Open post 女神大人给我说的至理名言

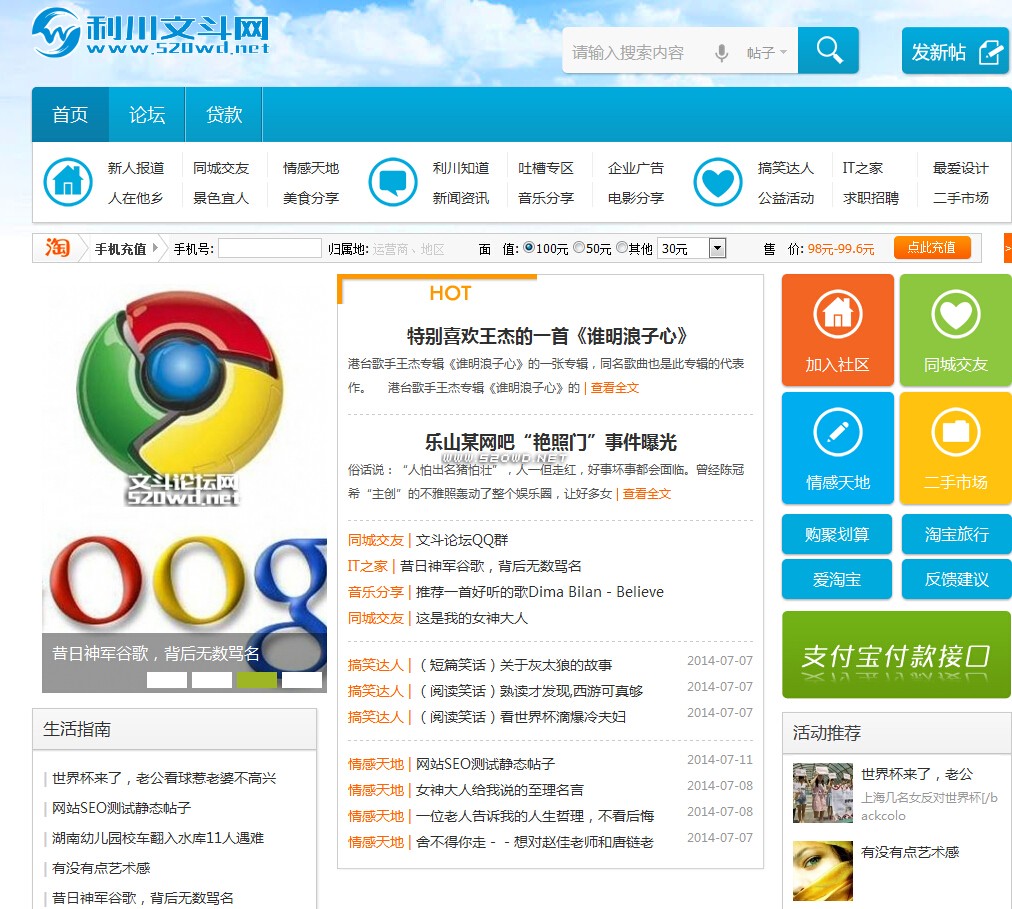coord(500,790)
